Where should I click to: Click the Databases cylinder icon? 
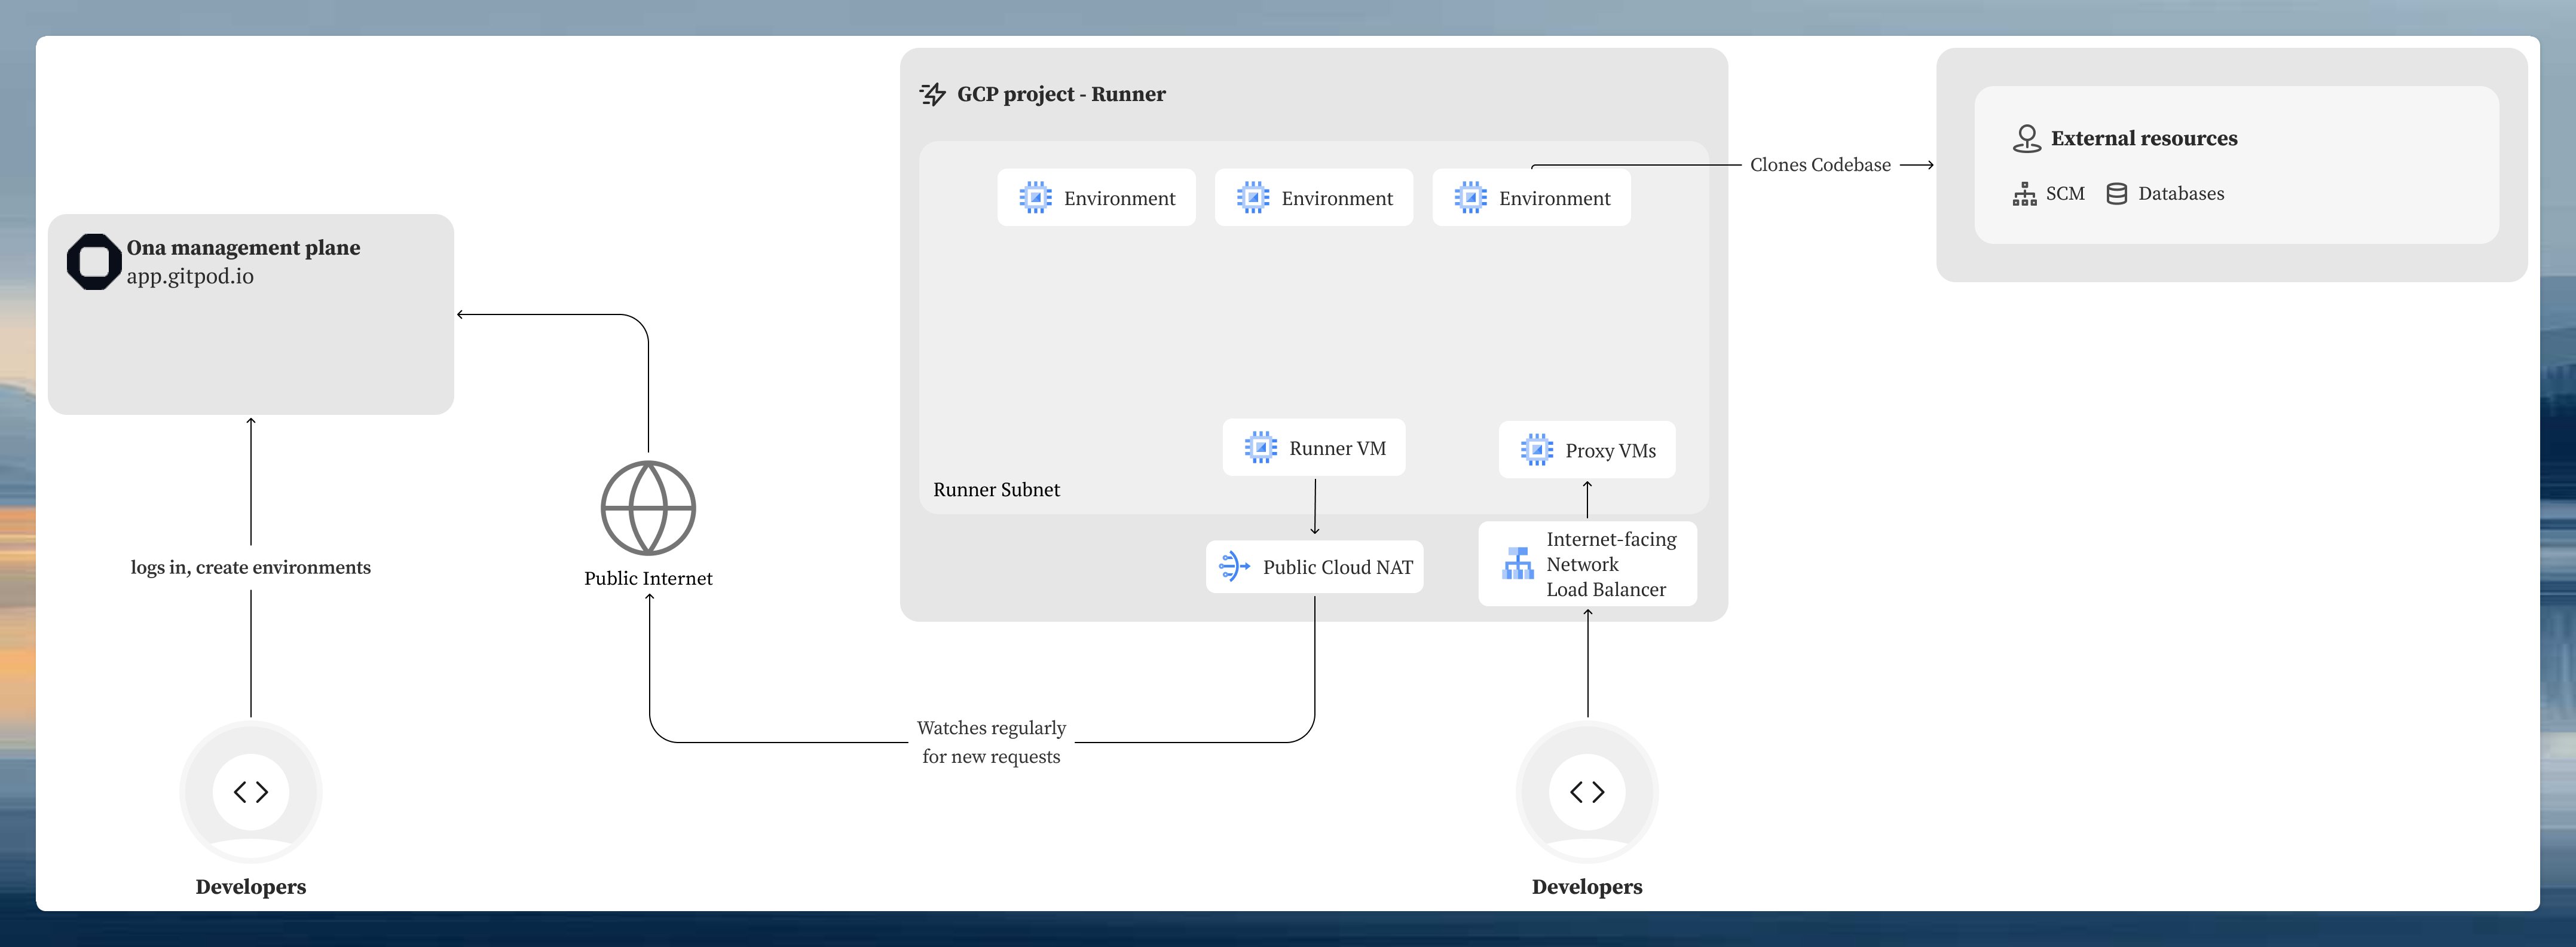tap(2117, 194)
